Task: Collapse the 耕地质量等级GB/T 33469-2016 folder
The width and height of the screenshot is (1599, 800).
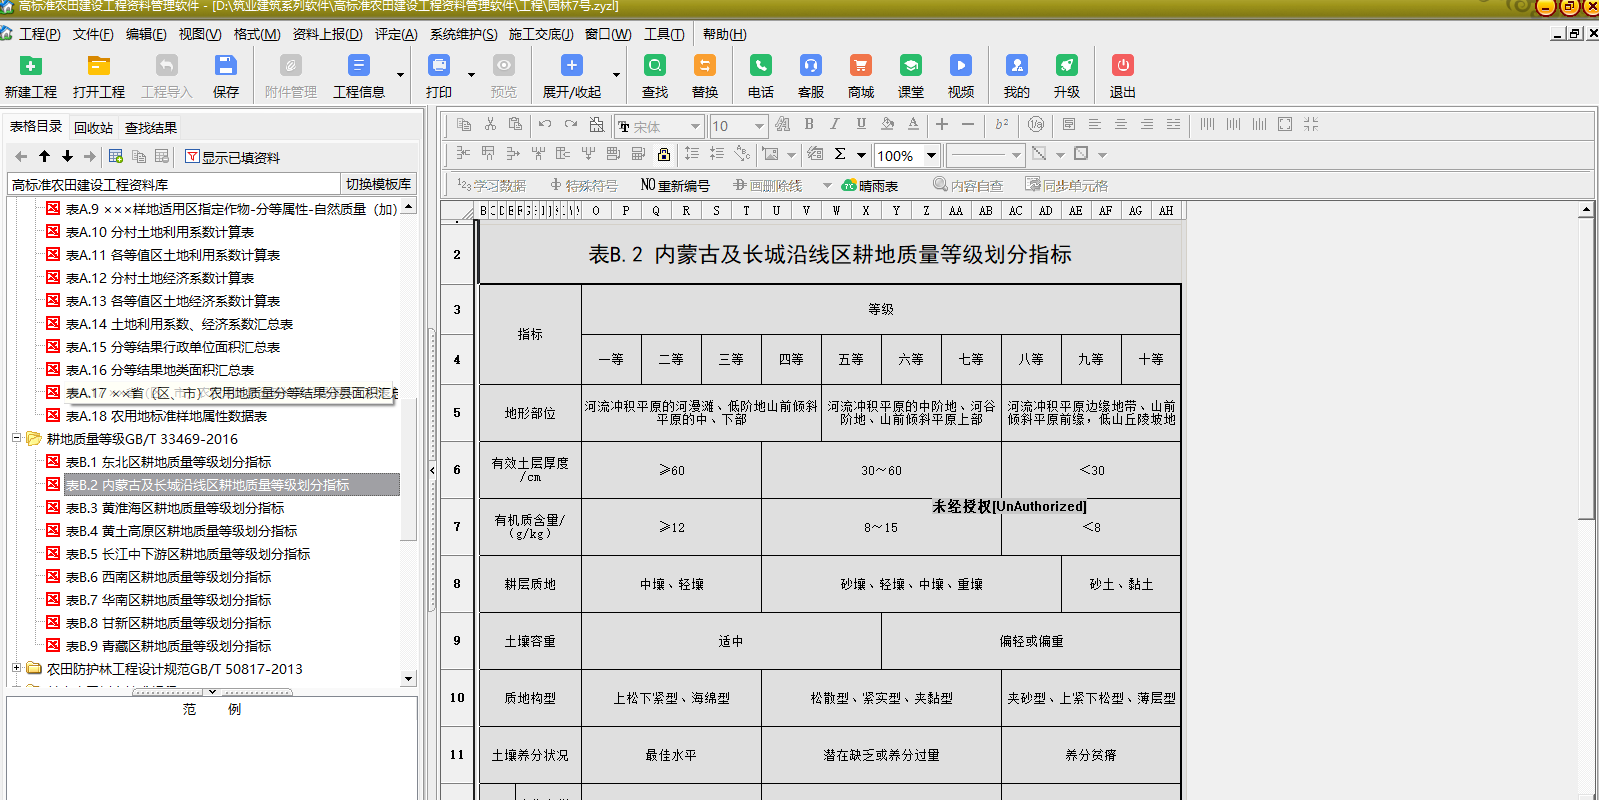Action: (16, 438)
